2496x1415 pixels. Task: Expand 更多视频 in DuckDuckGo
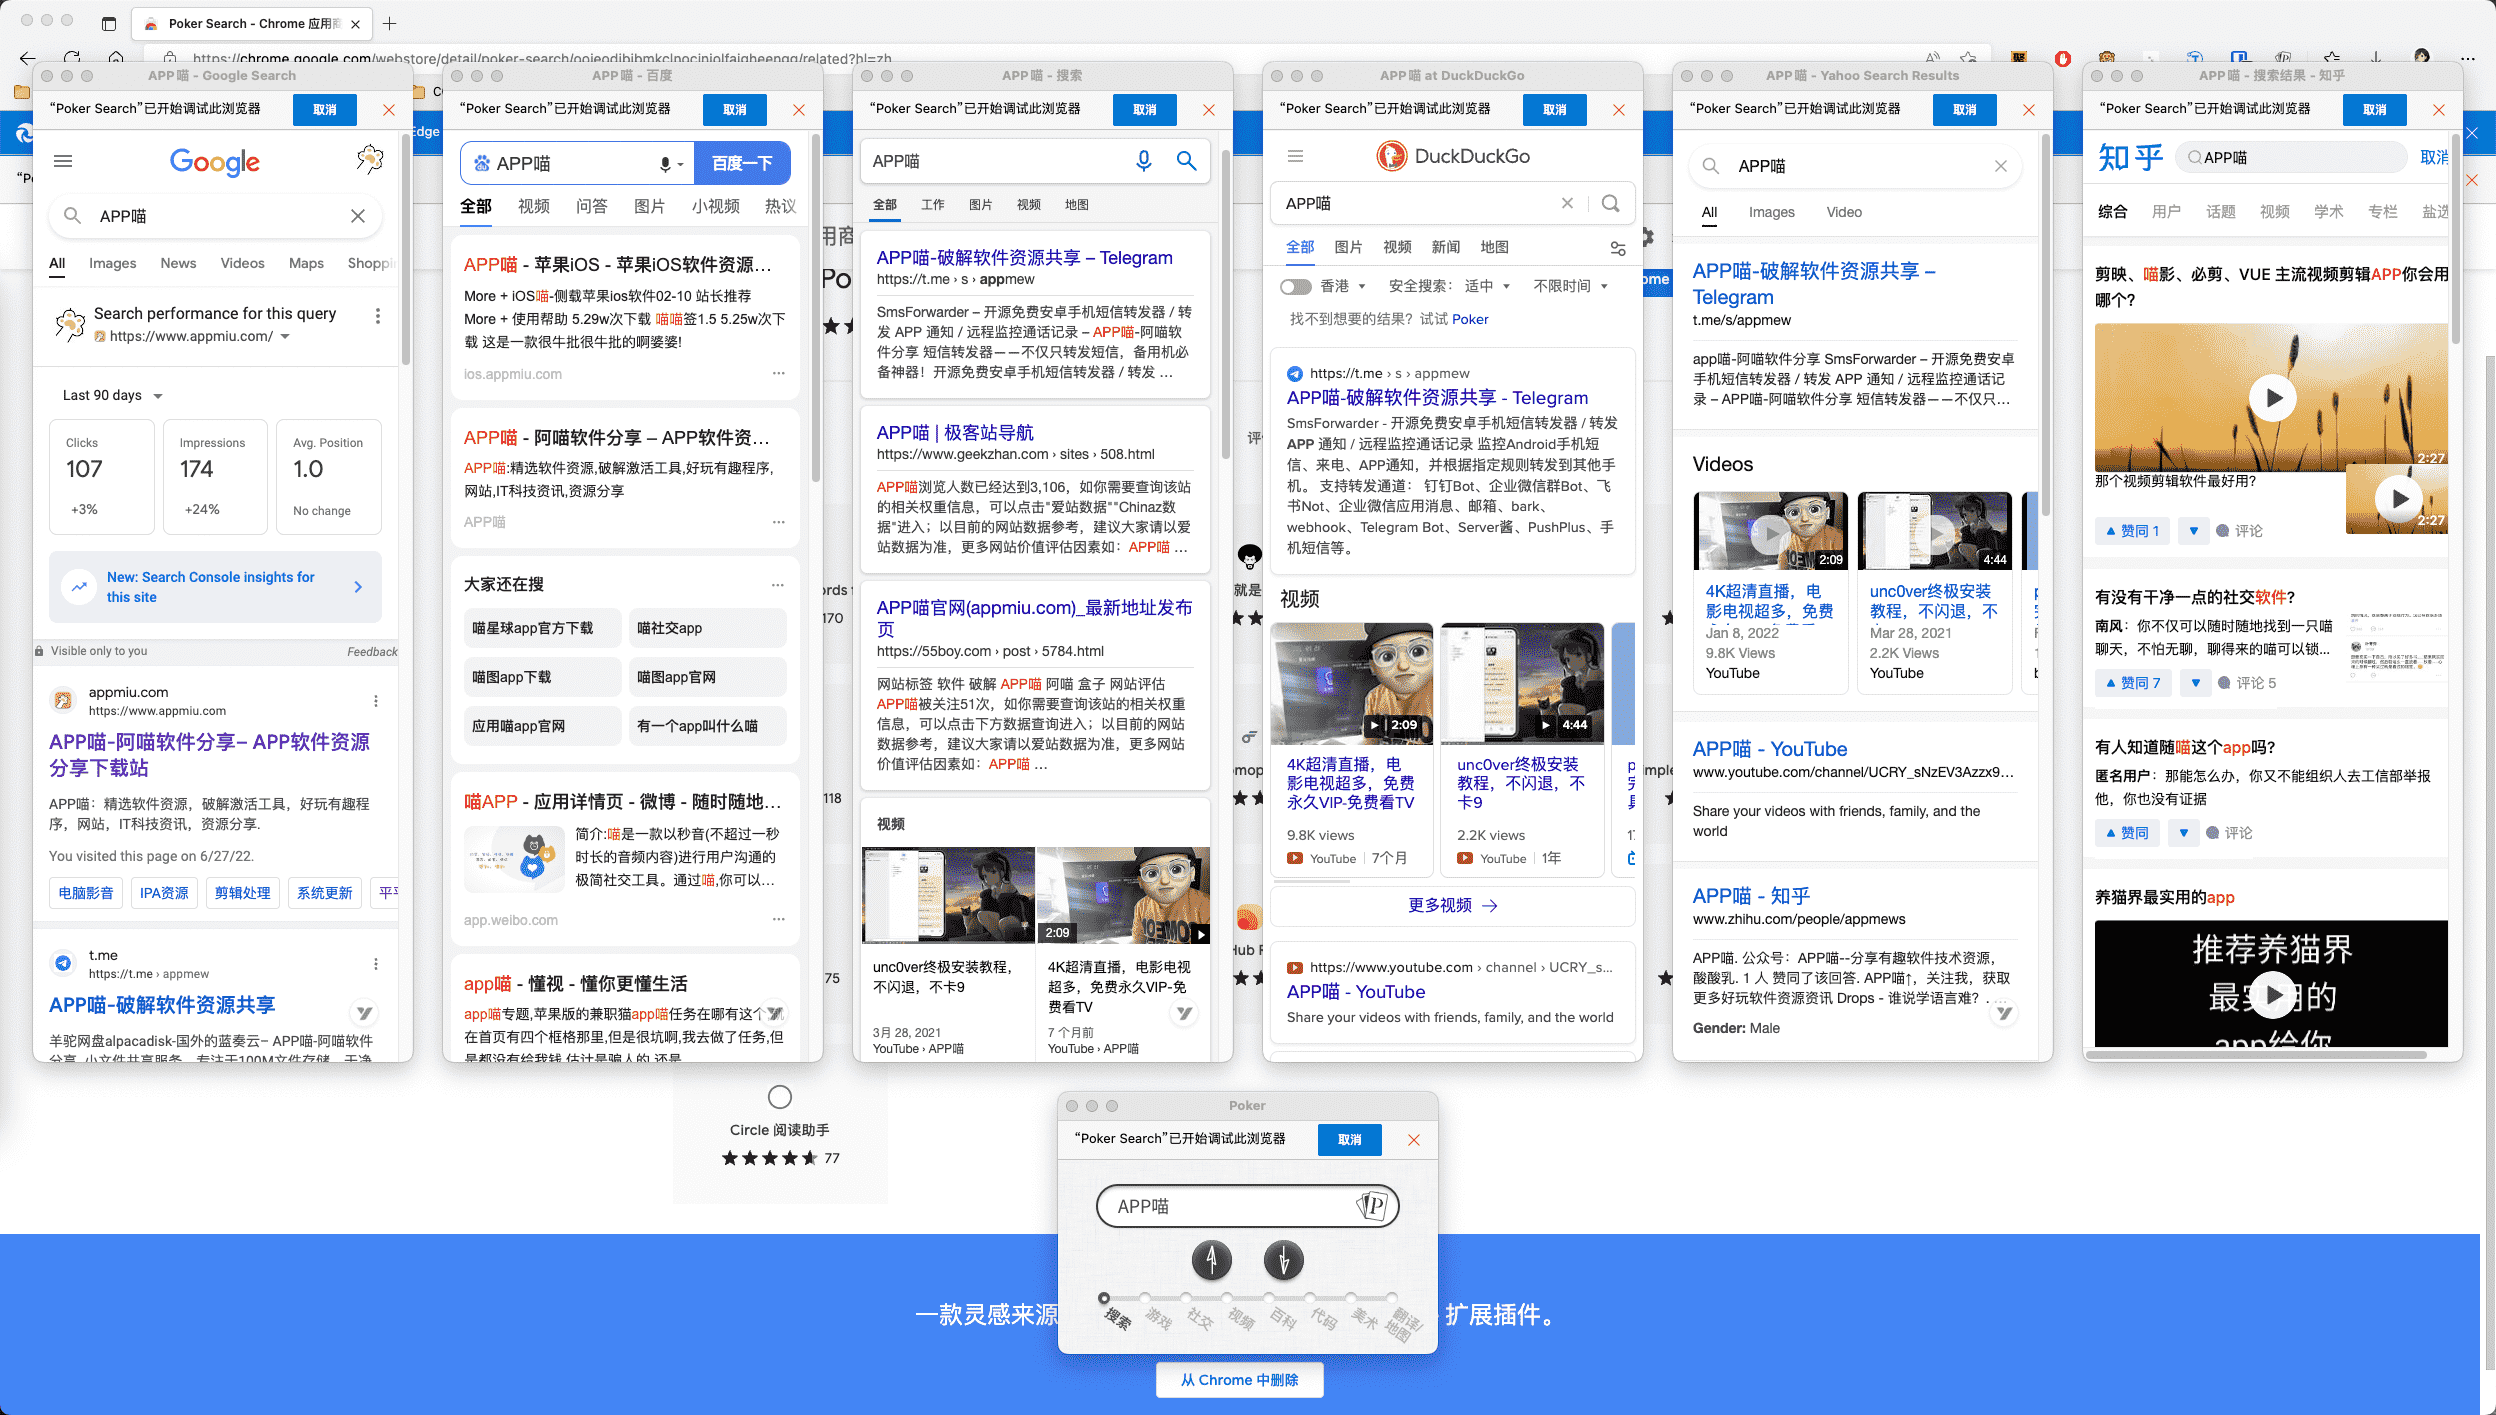point(1452,905)
